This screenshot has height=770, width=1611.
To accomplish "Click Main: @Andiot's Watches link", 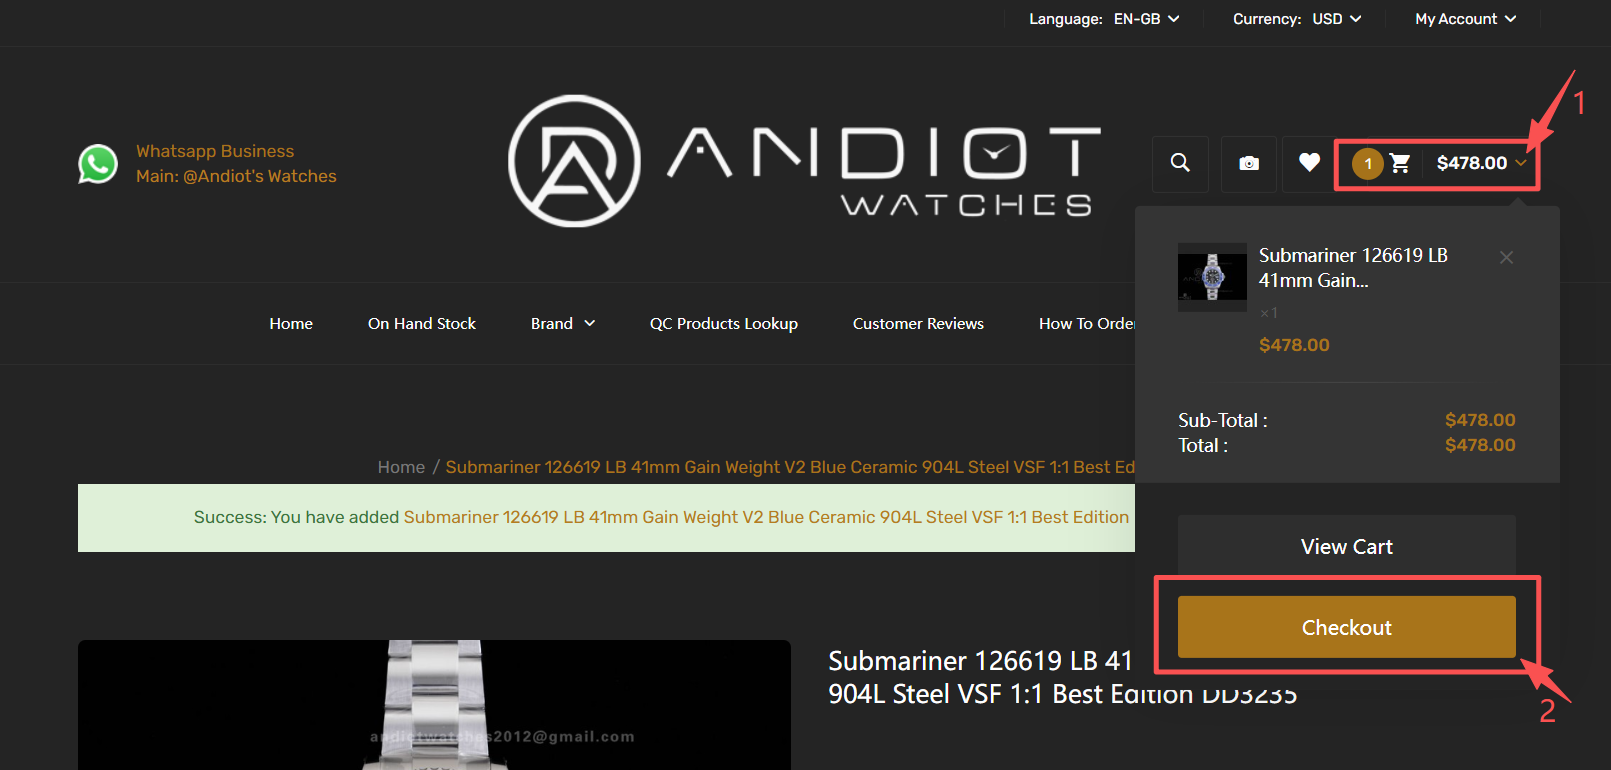I will click(x=236, y=176).
